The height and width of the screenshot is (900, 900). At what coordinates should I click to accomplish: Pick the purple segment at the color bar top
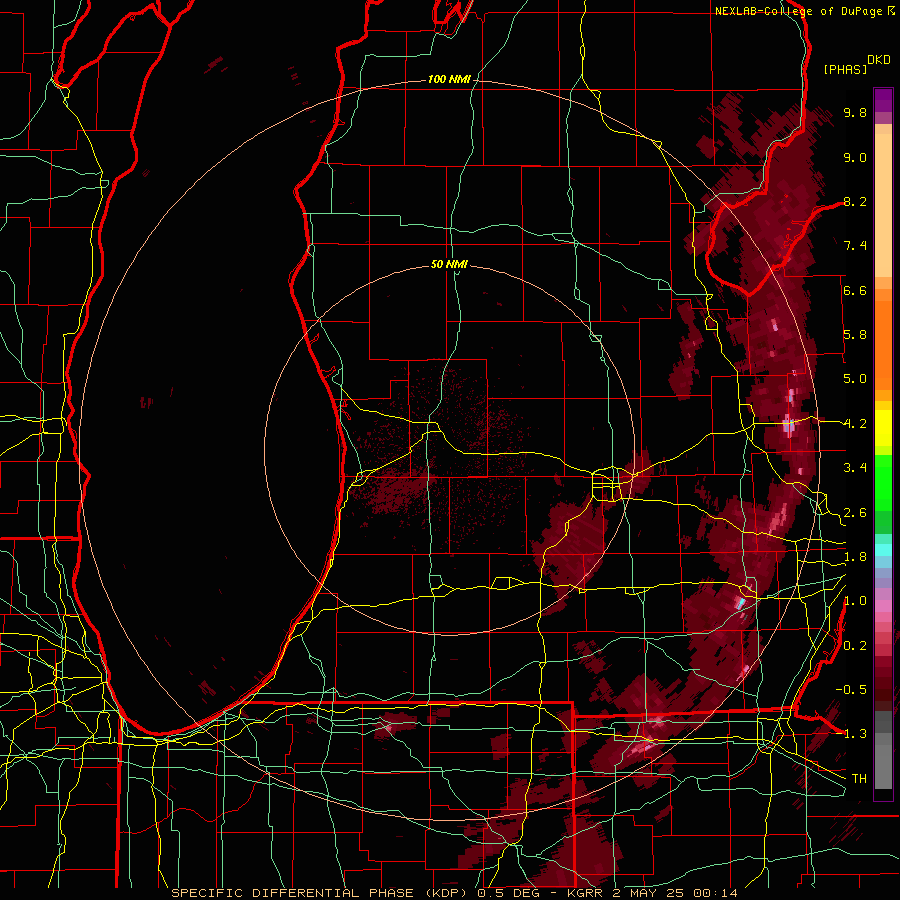[883, 100]
